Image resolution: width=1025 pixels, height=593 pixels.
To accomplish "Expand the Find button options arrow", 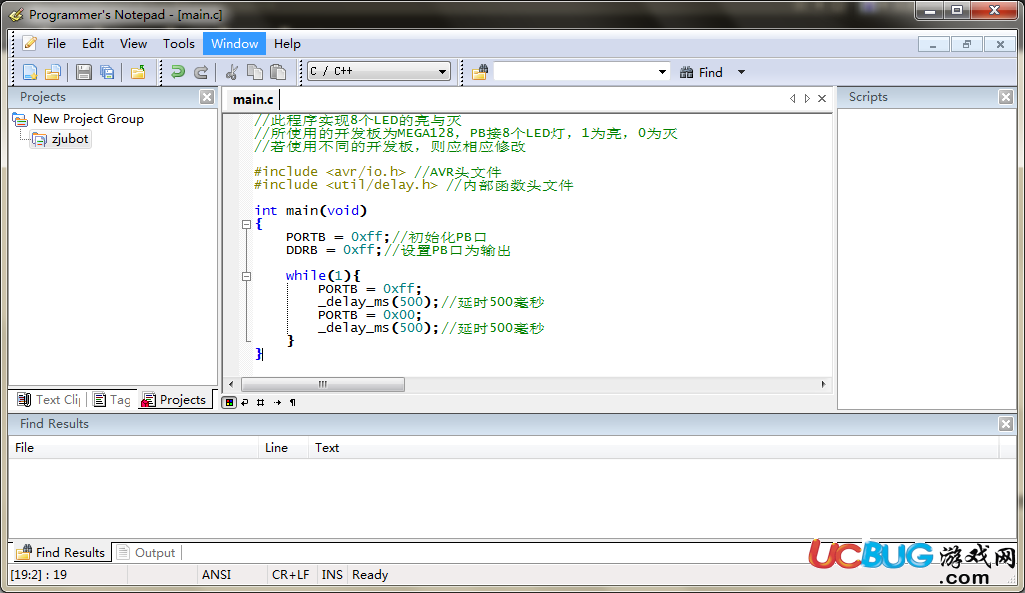I will coord(741,72).
